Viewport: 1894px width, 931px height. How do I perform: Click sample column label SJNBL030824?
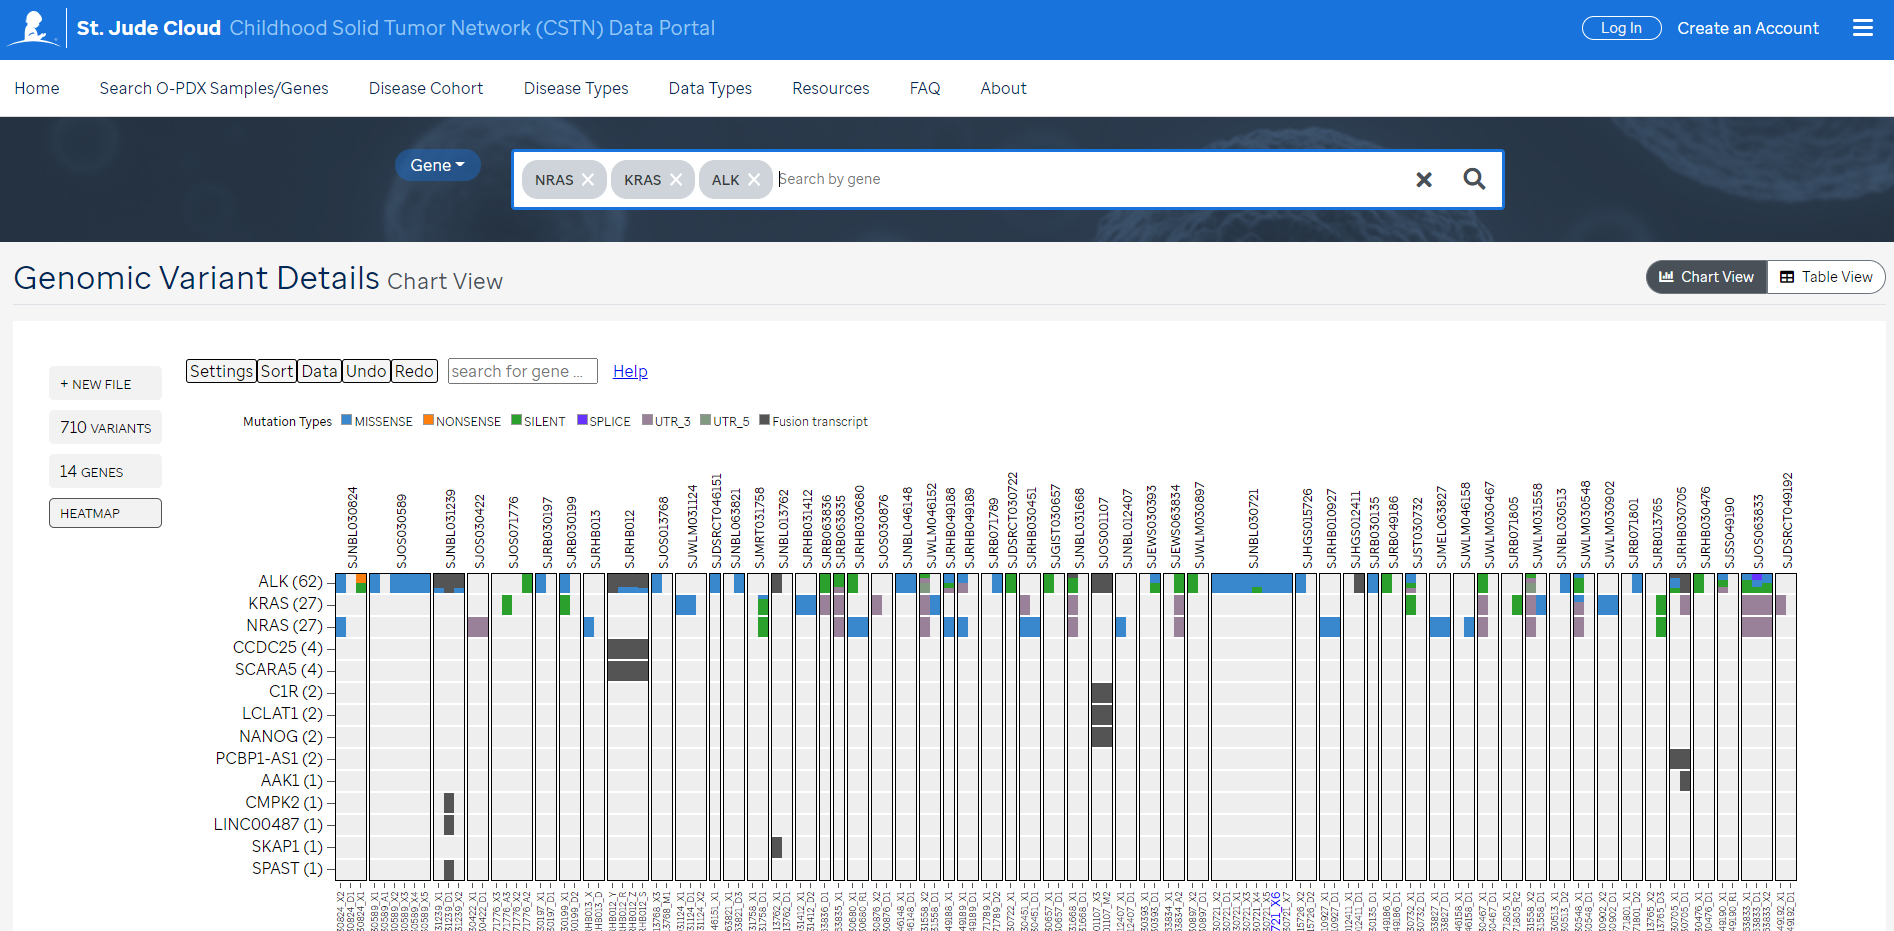(x=353, y=528)
